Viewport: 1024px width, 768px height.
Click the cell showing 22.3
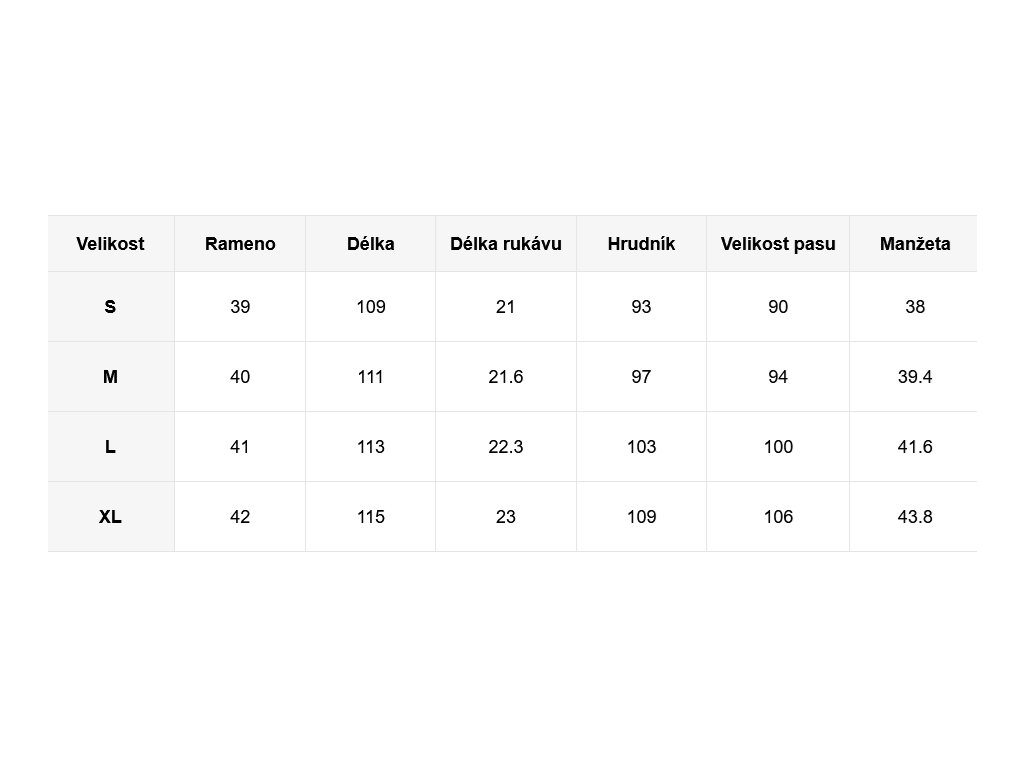click(506, 447)
